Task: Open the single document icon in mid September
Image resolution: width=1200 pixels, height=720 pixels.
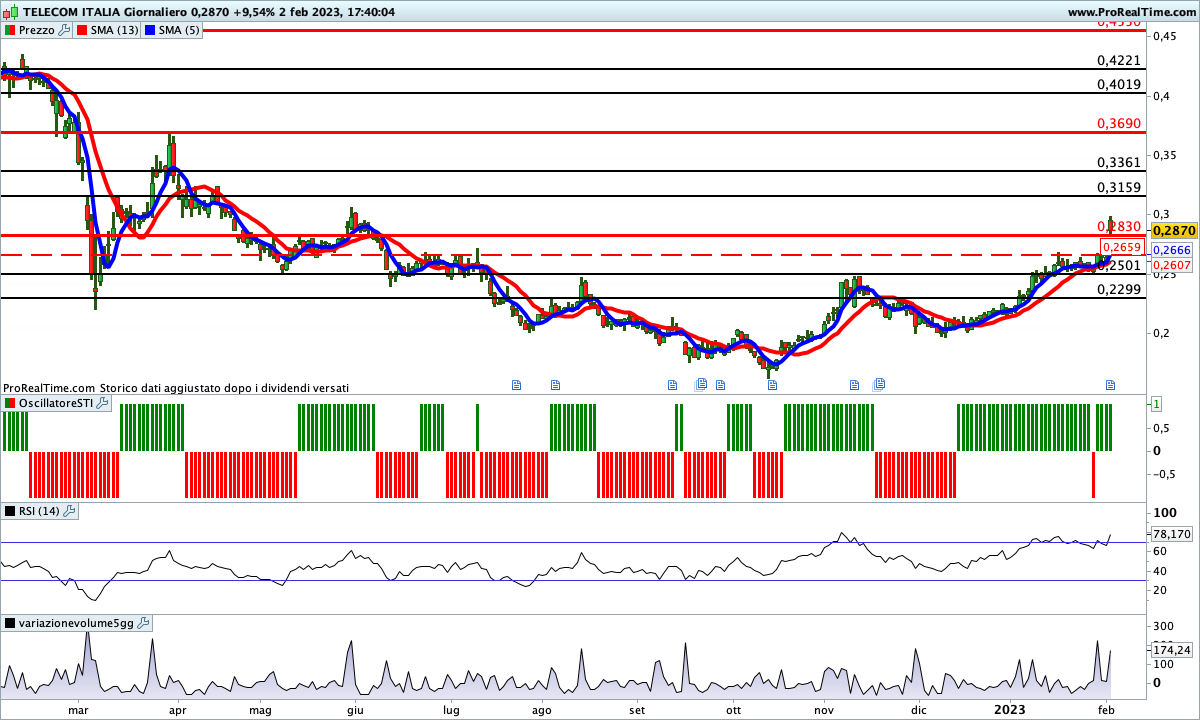Action: tap(672, 384)
